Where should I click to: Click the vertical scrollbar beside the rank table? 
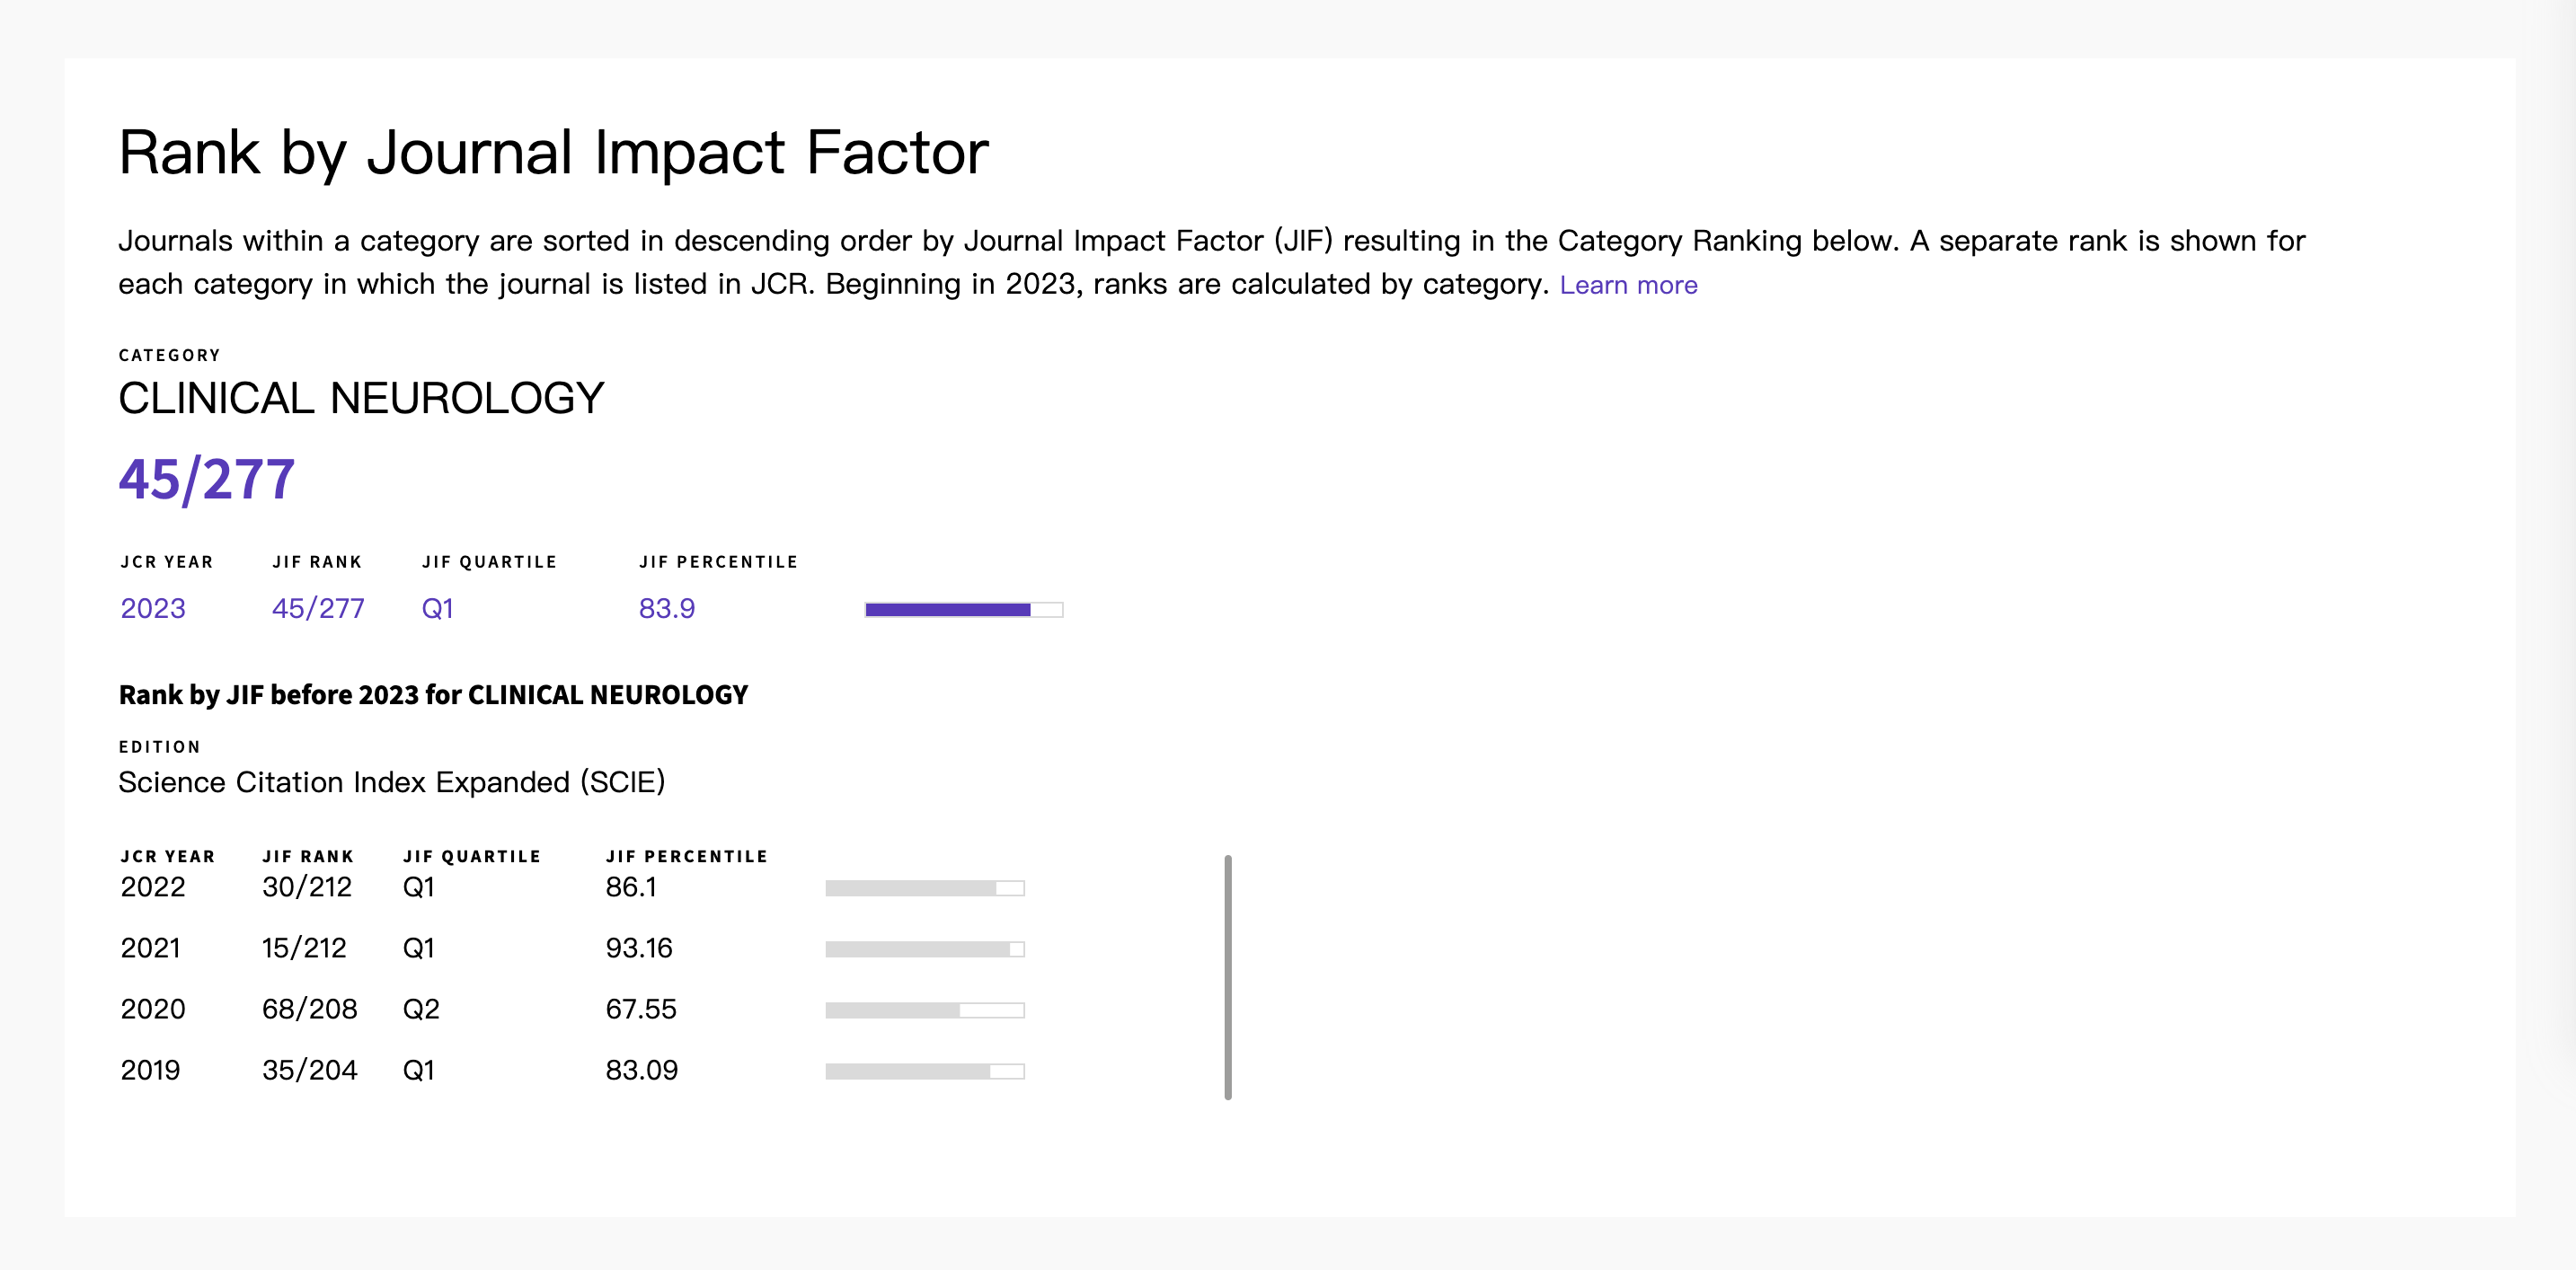pos(1228,977)
